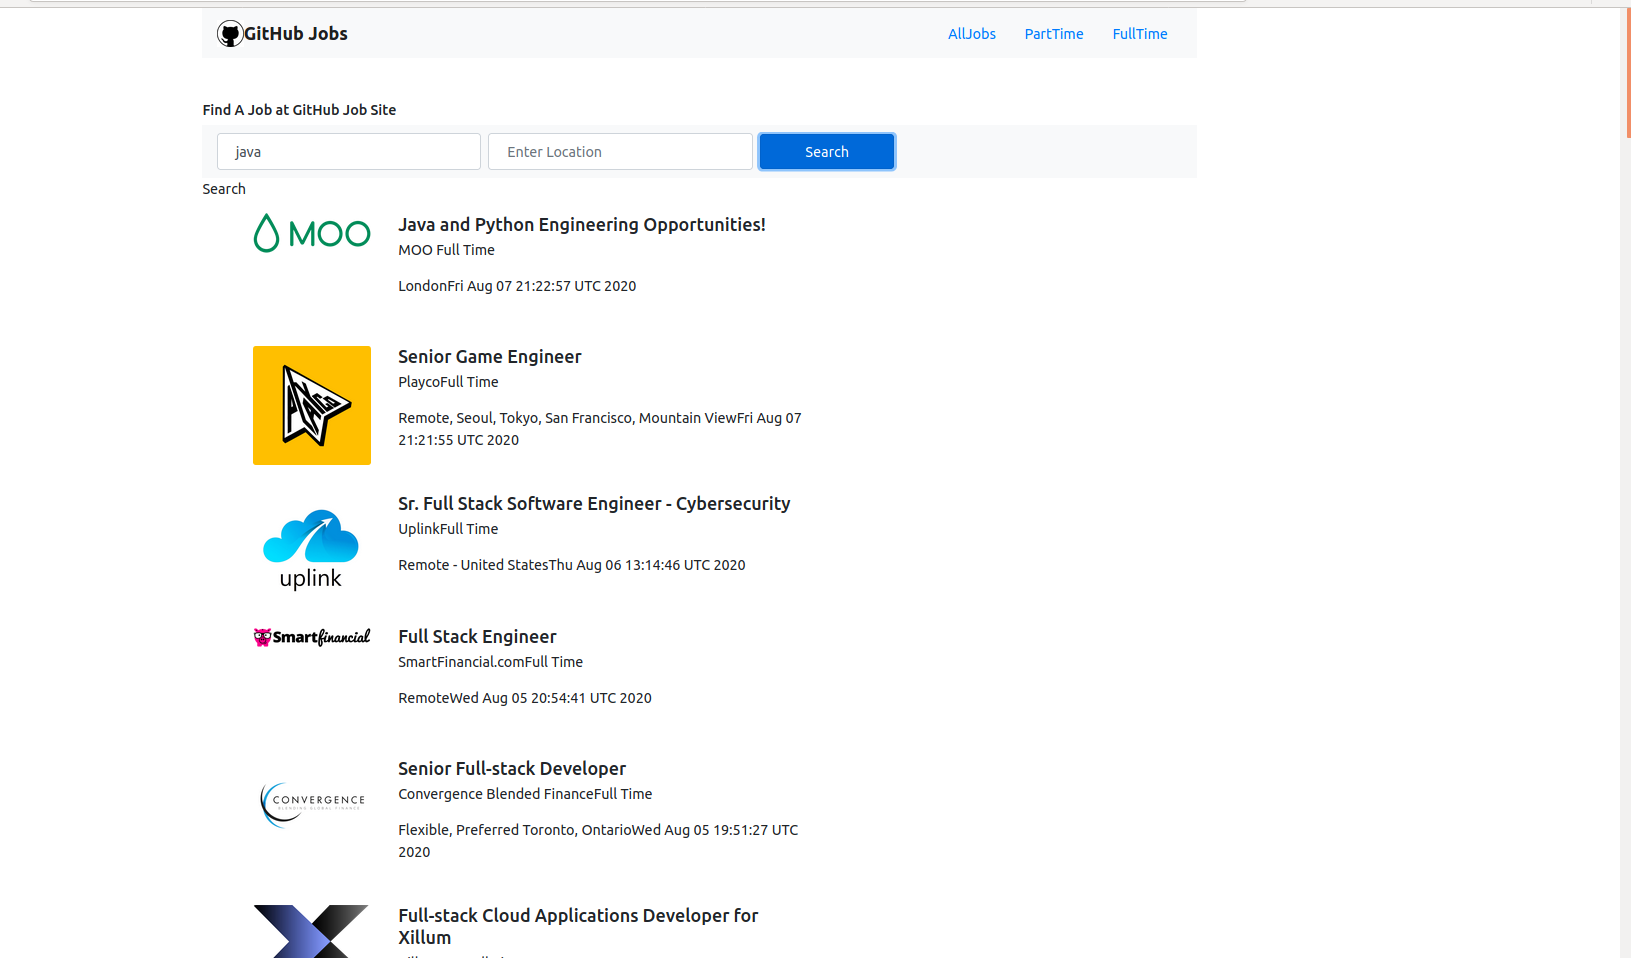The image size is (1631, 958).
Task: Click the Xillum X logo
Action: coord(311,931)
